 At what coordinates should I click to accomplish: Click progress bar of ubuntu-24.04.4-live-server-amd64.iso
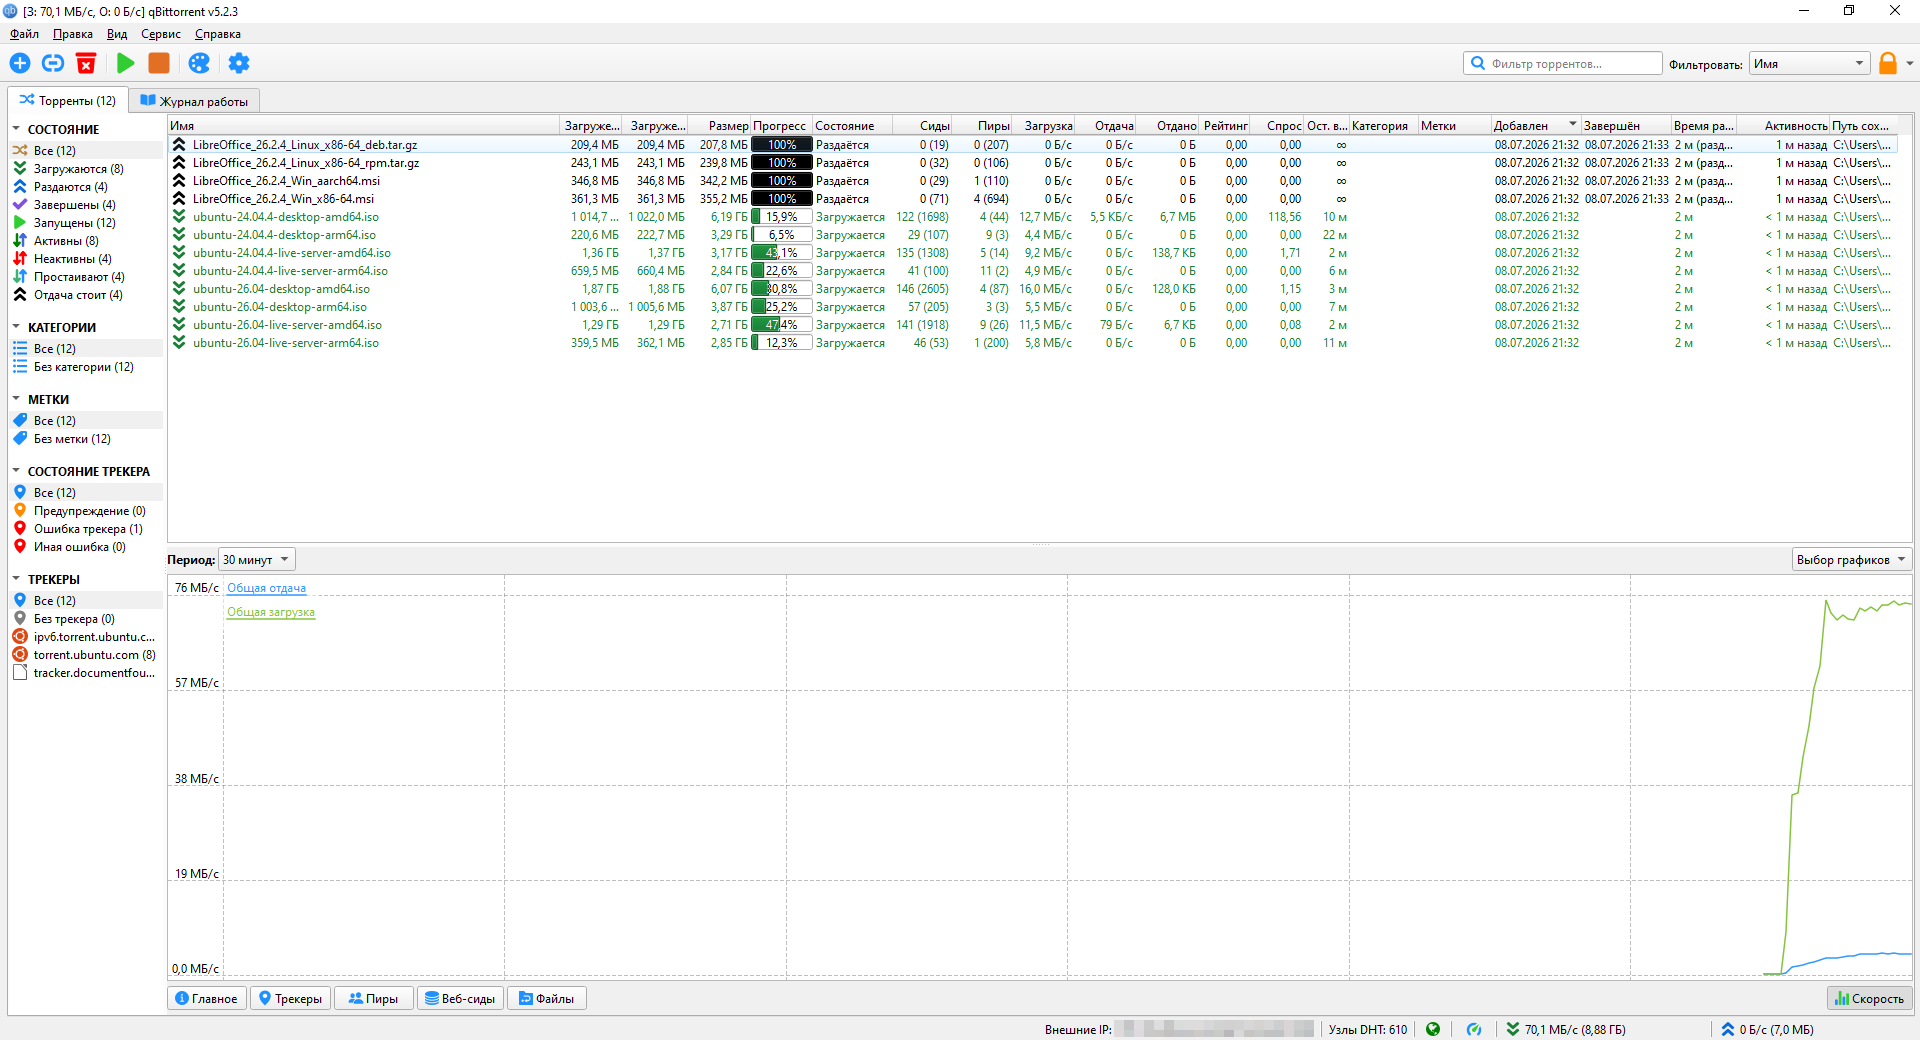[x=781, y=253]
